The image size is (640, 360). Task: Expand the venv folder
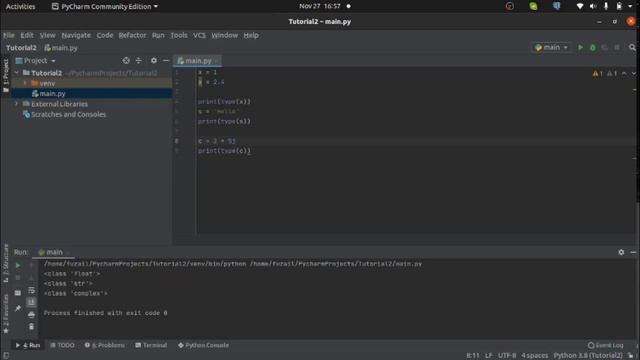25,83
